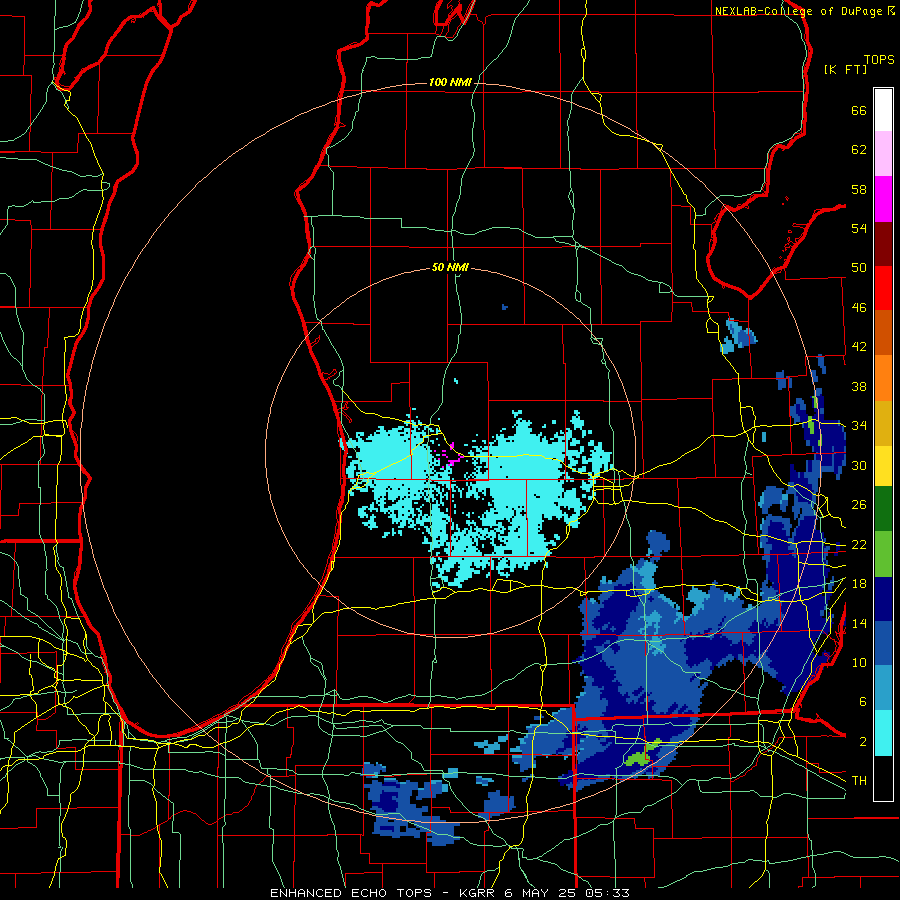This screenshot has width=900, height=900.
Task: Click the bright red 50 kft legend swatch
Action: pyautogui.click(x=883, y=288)
